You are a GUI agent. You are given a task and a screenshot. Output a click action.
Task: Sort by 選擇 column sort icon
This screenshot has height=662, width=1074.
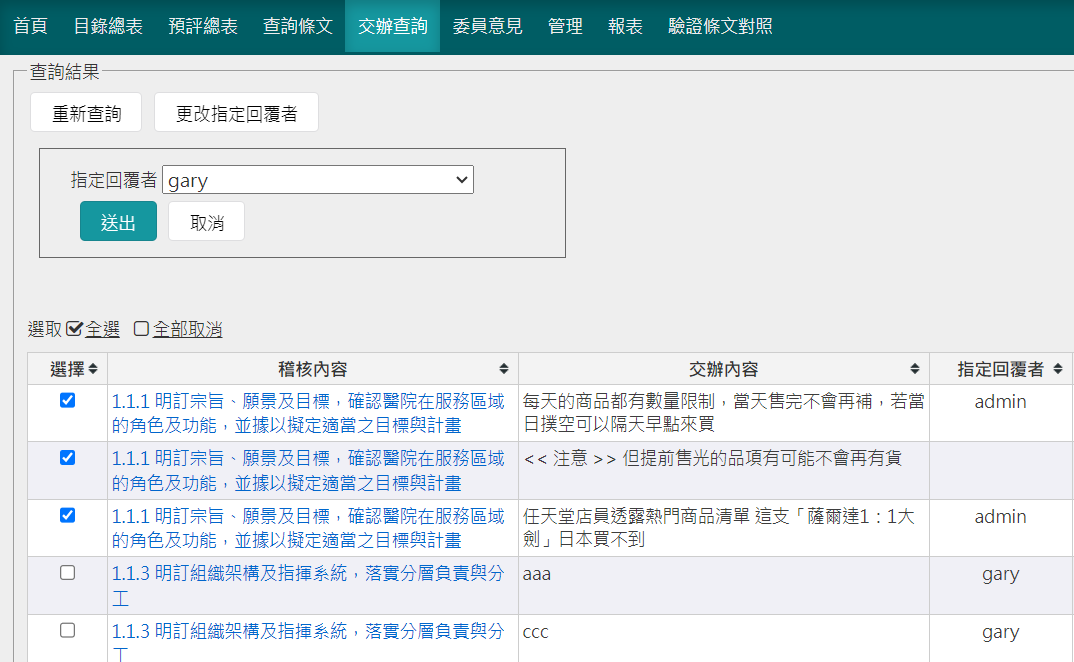pyautogui.click(x=93, y=369)
